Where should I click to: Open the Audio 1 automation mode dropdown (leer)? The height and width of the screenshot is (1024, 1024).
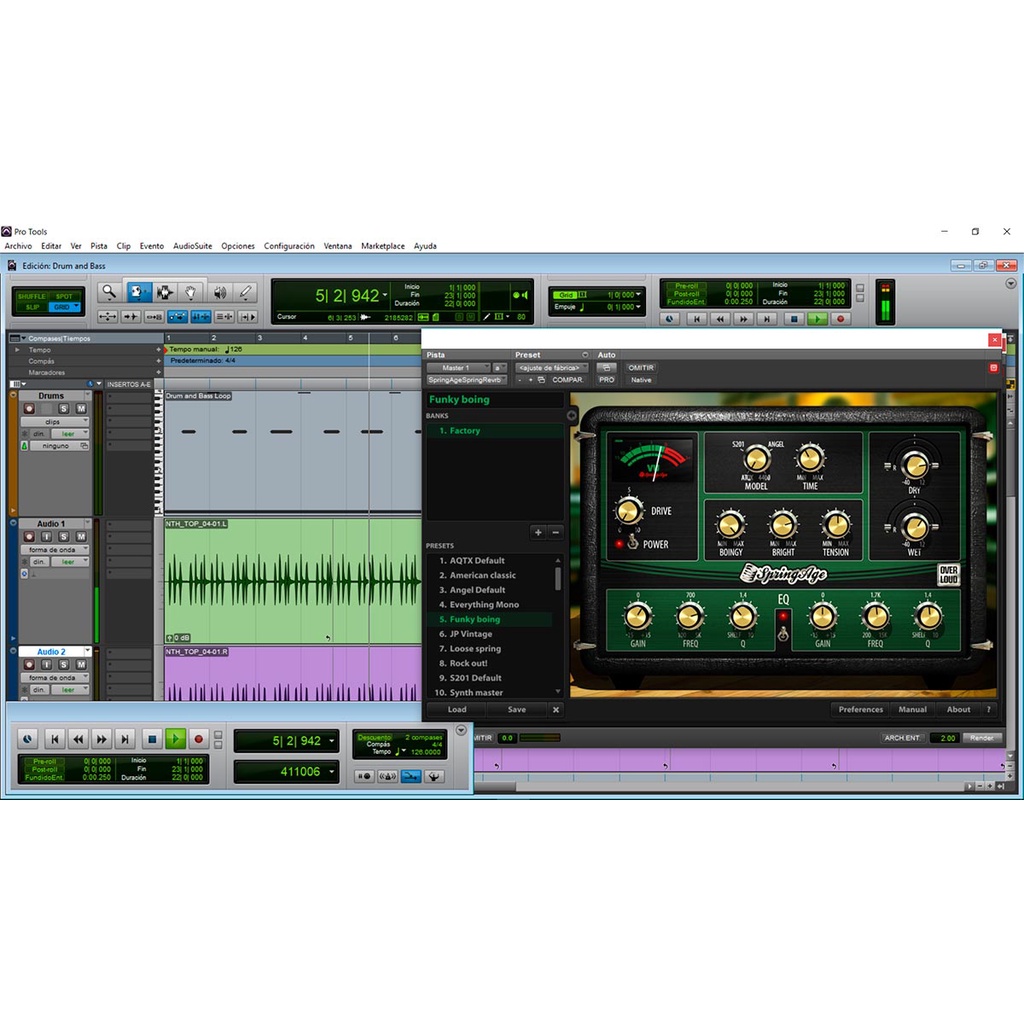point(70,562)
